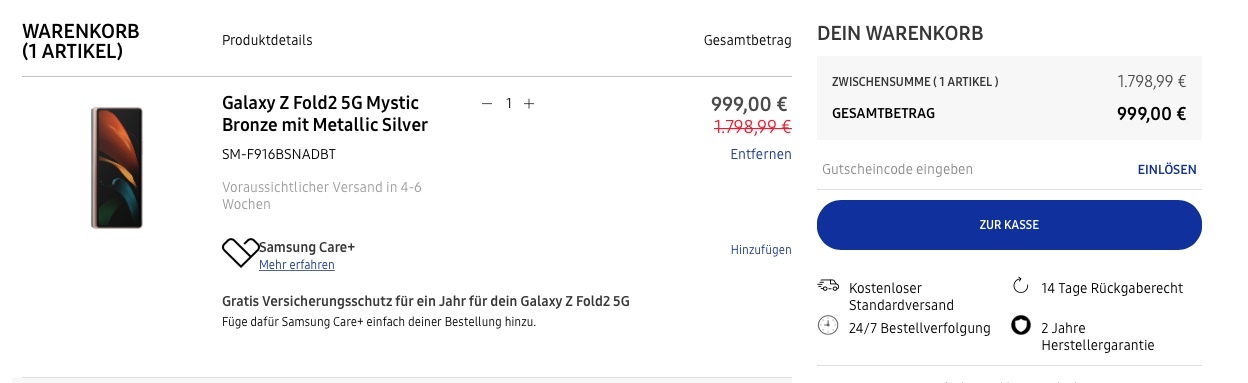Click the quantity value 1 field

tap(508, 104)
